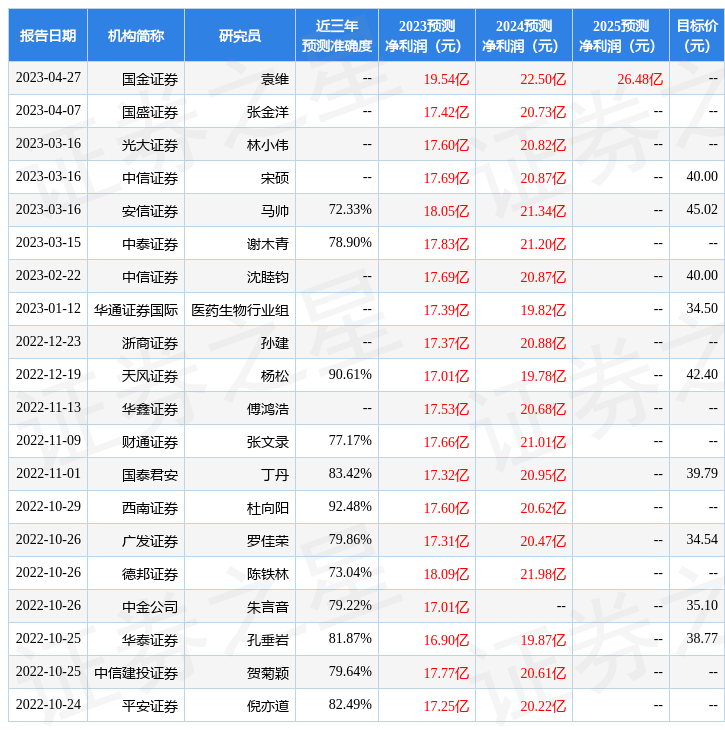The image size is (725, 730).
Task: Click the accuracy value 72.33%
Action: pos(350,210)
